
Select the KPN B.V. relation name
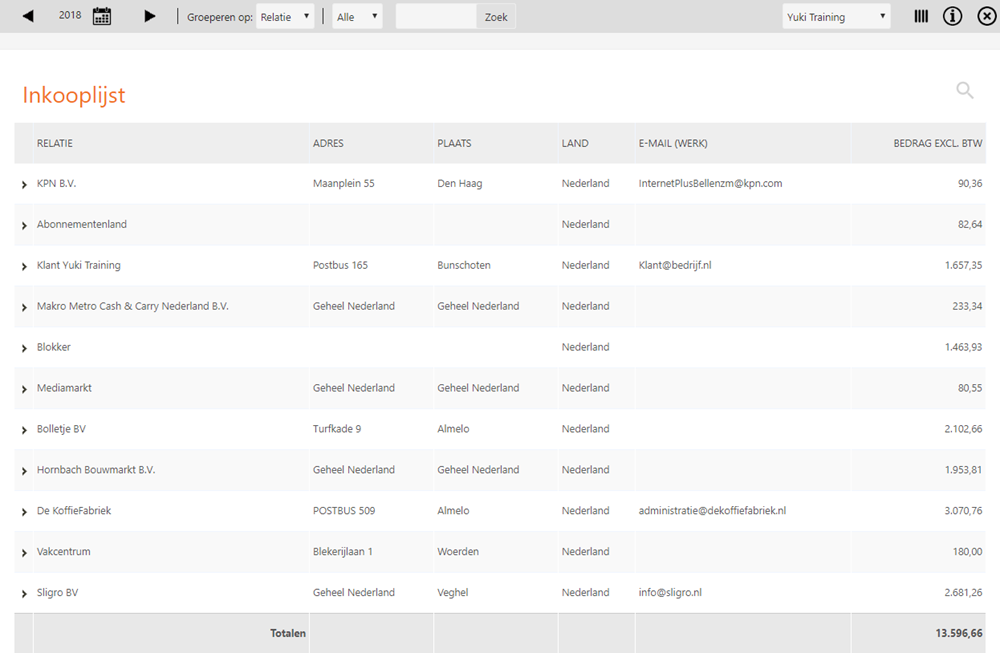pyautogui.click(x=56, y=183)
